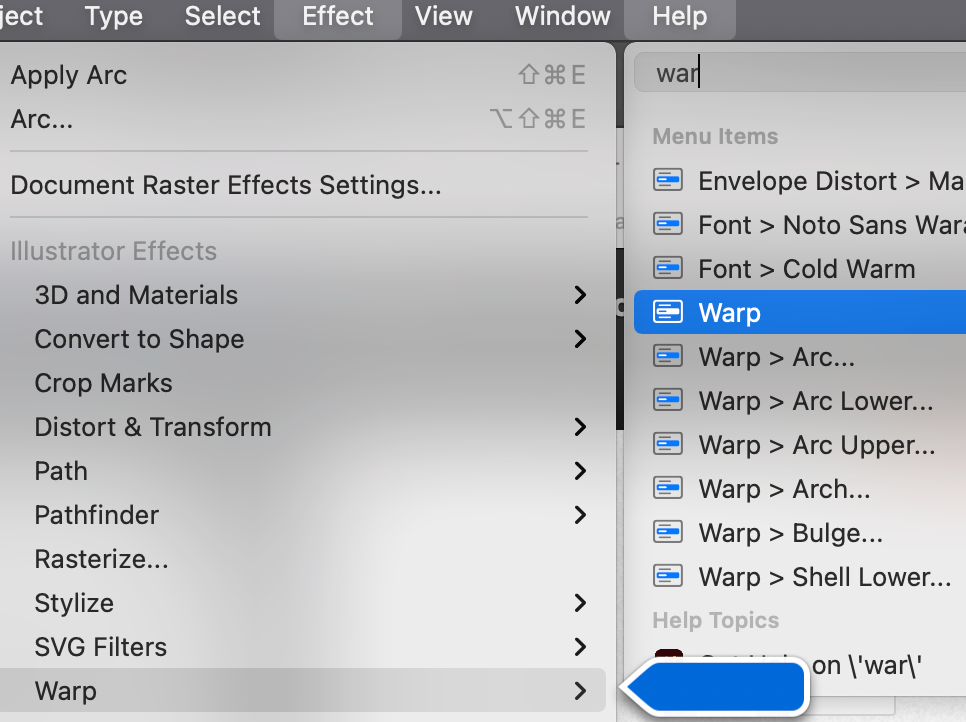The height and width of the screenshot is (722, 966).
Task: Click icon beside Warp > Bulge... result
Action: point(667,533)
